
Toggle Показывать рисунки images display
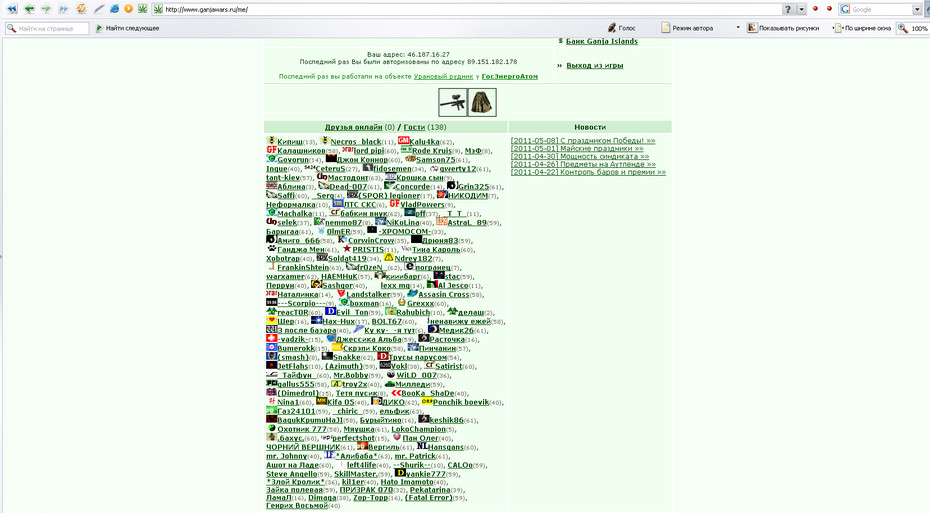click(783, 28)
